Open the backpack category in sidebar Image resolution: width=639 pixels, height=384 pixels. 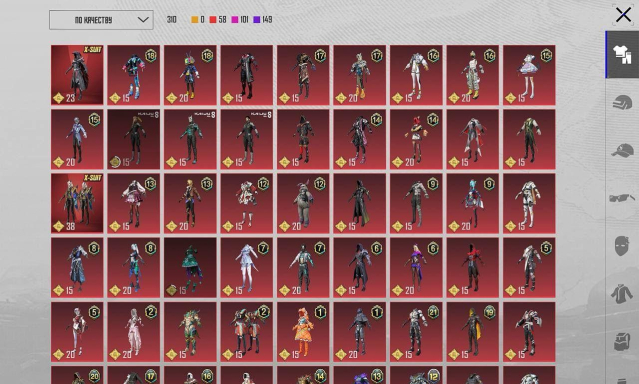pos(622,342)
